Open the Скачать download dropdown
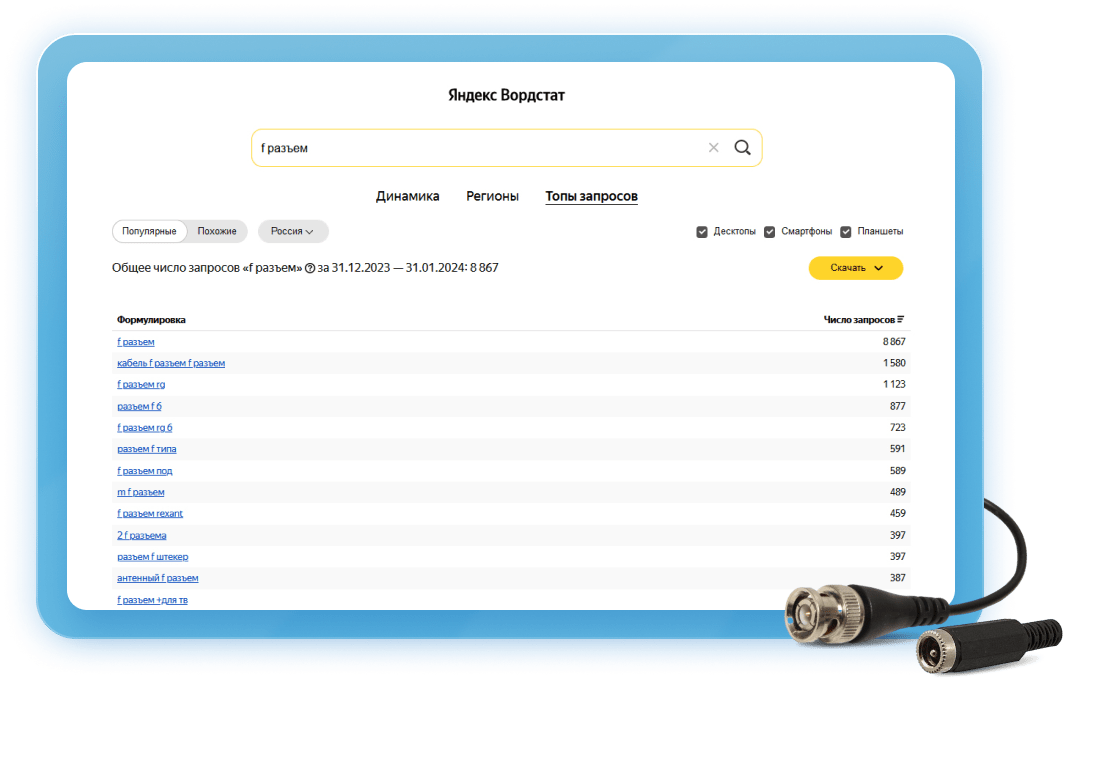Viewport: 1117px width, 758px height. tap(856, 268)
